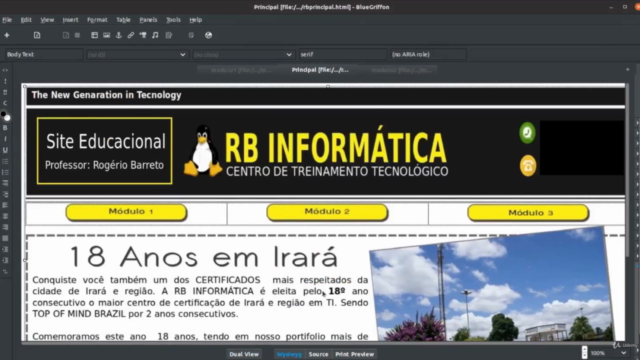Image resolution: width=640 pixels, height=360 pixels.
Task: Click the tilted sky photo thumbnail
Action: pos(492,284)
